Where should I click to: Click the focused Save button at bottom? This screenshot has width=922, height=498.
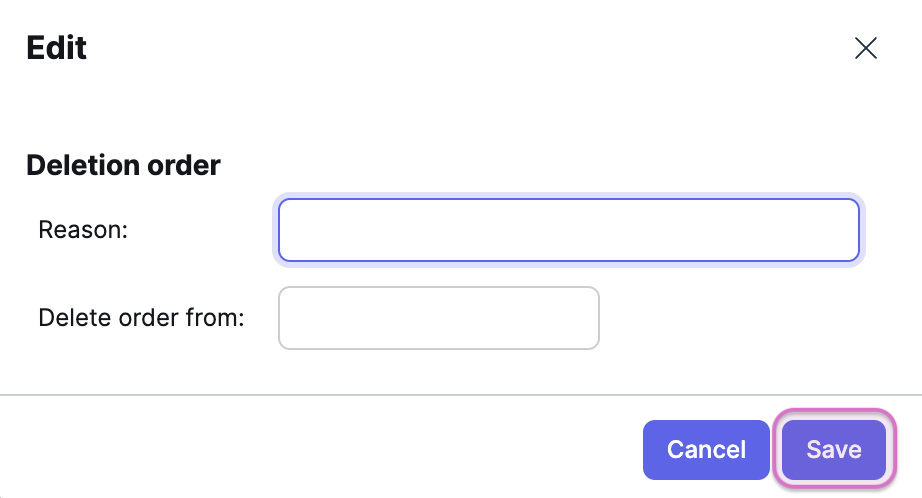(x=834, y=449)
